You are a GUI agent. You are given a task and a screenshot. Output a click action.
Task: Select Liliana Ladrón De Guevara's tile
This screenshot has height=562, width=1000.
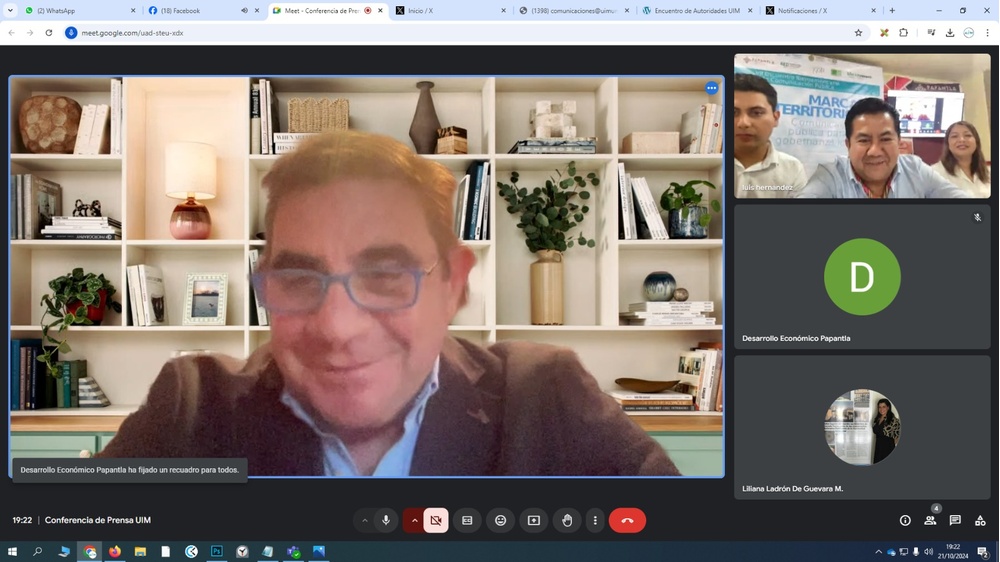(x=862, y=427)
